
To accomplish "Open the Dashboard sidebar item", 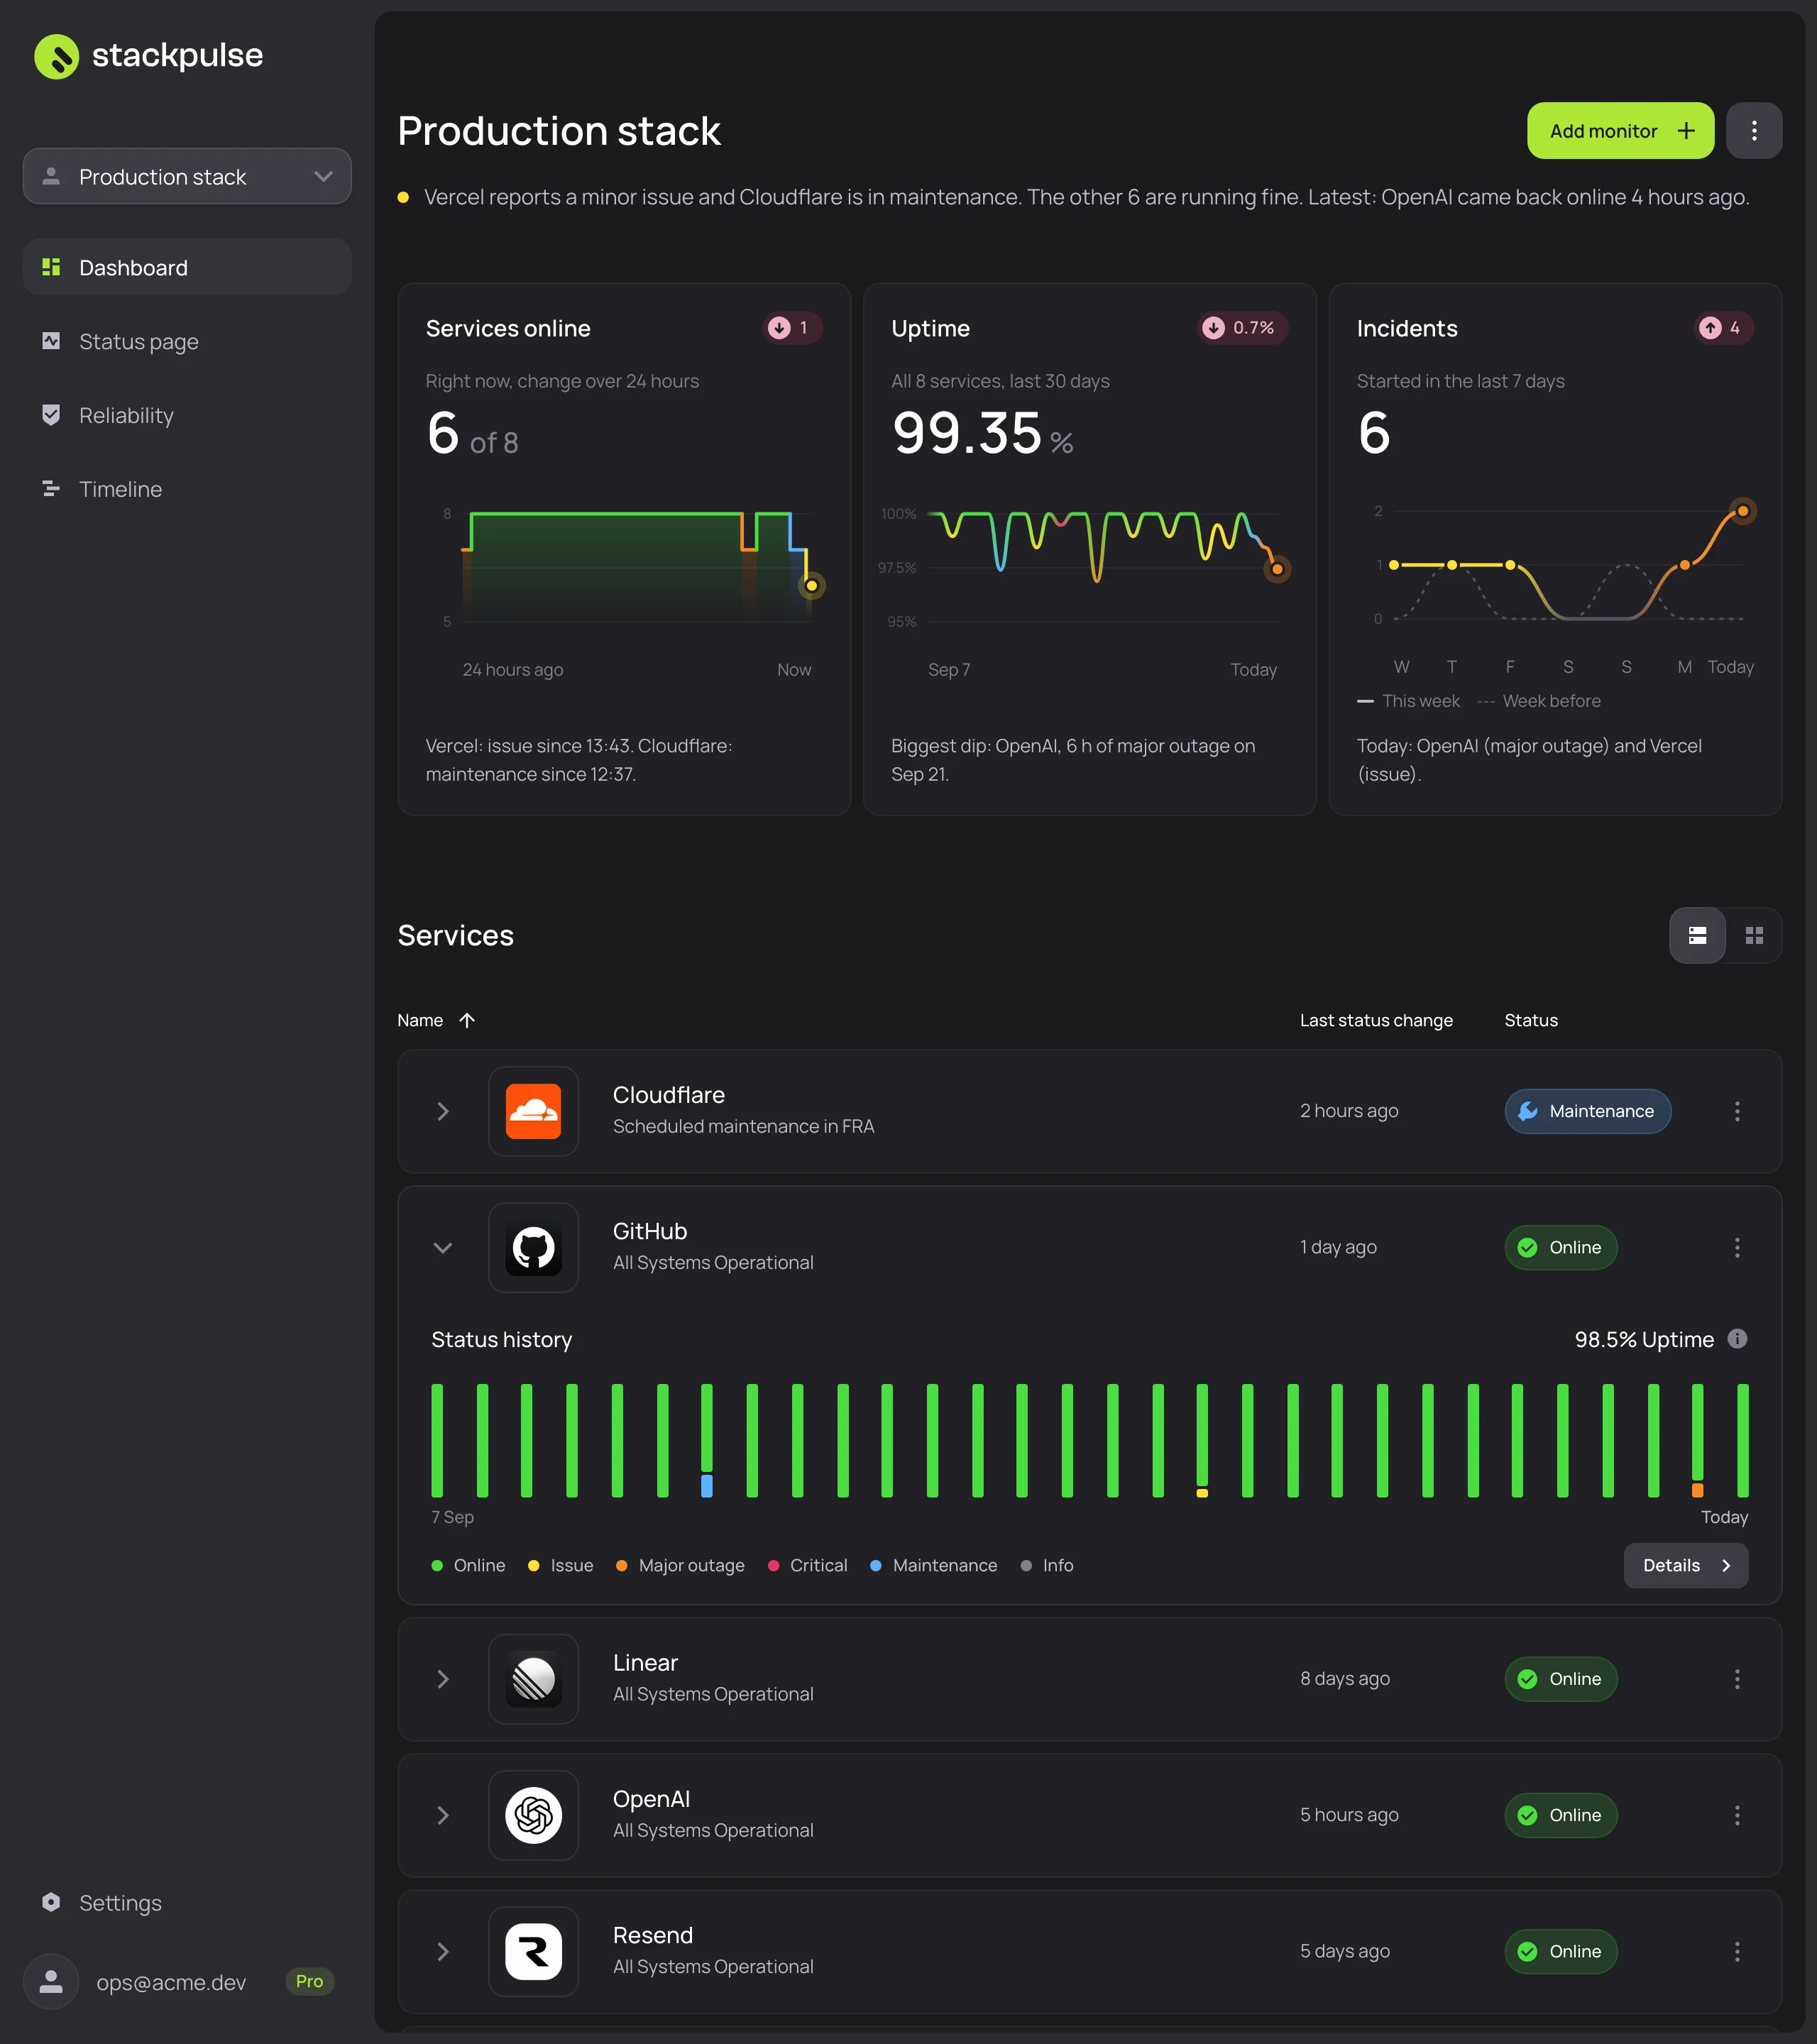I will click(x=187, y=267).
